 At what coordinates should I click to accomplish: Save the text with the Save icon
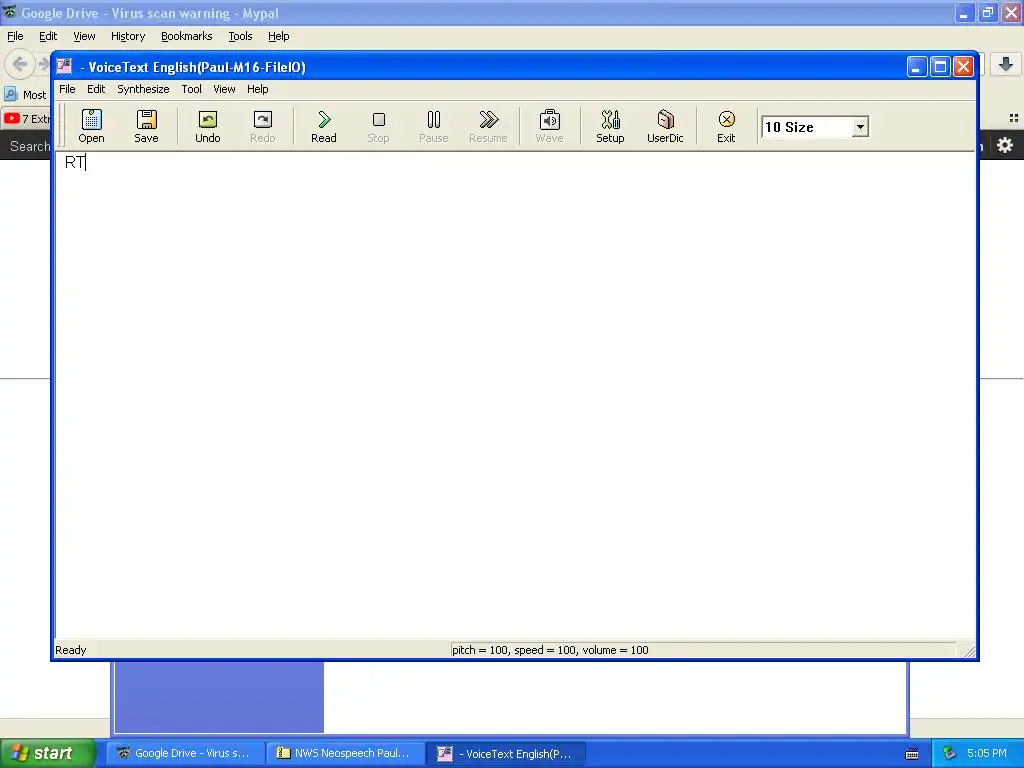(x=146, y=126)
